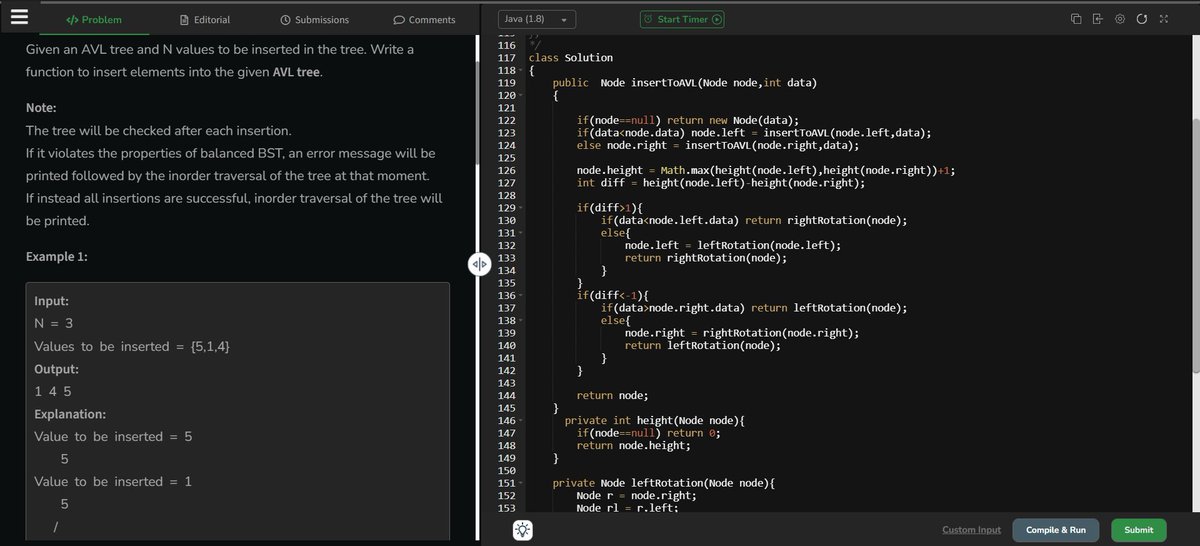
Task: Collapse code fold at line 129
Action: coord(523,208)
